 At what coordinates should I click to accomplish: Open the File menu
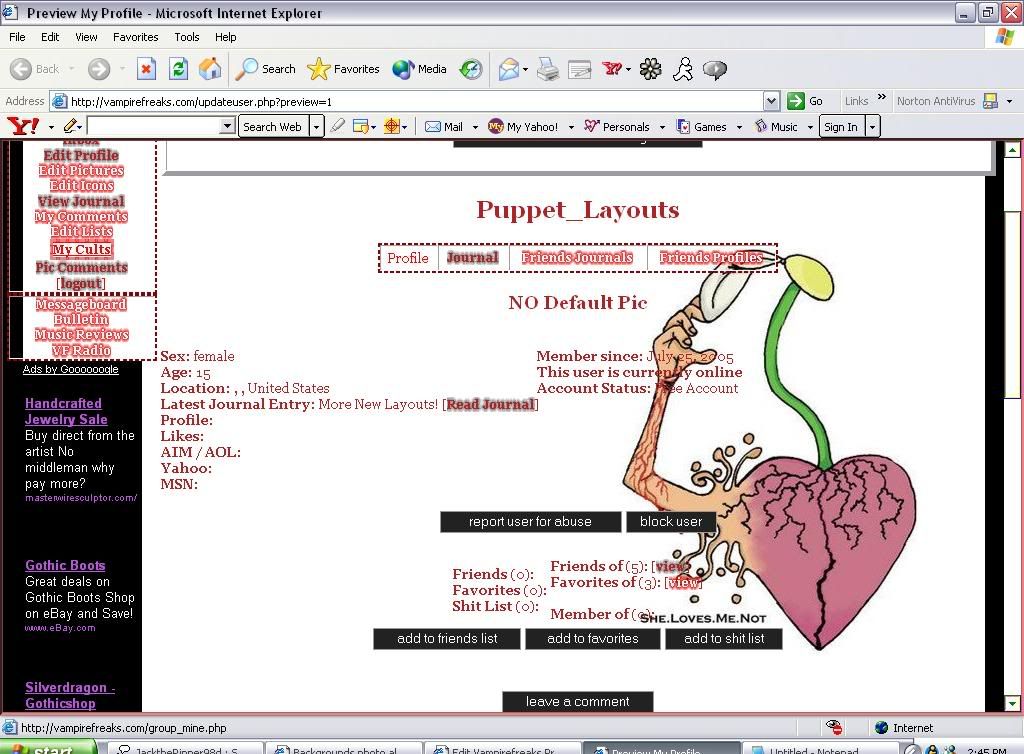tap(17, 37)
